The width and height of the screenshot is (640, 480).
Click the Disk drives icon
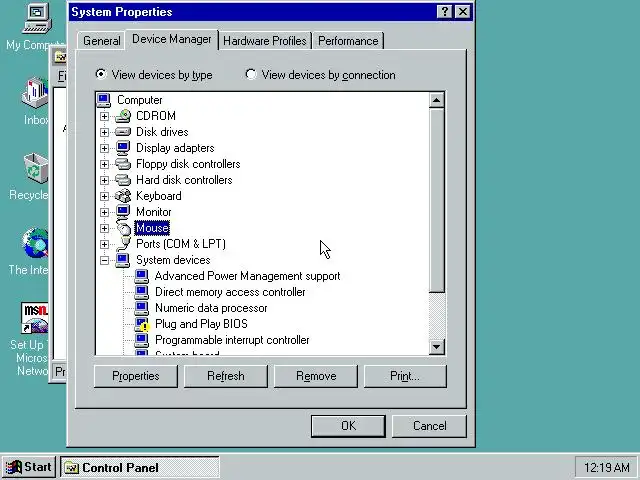123,132
